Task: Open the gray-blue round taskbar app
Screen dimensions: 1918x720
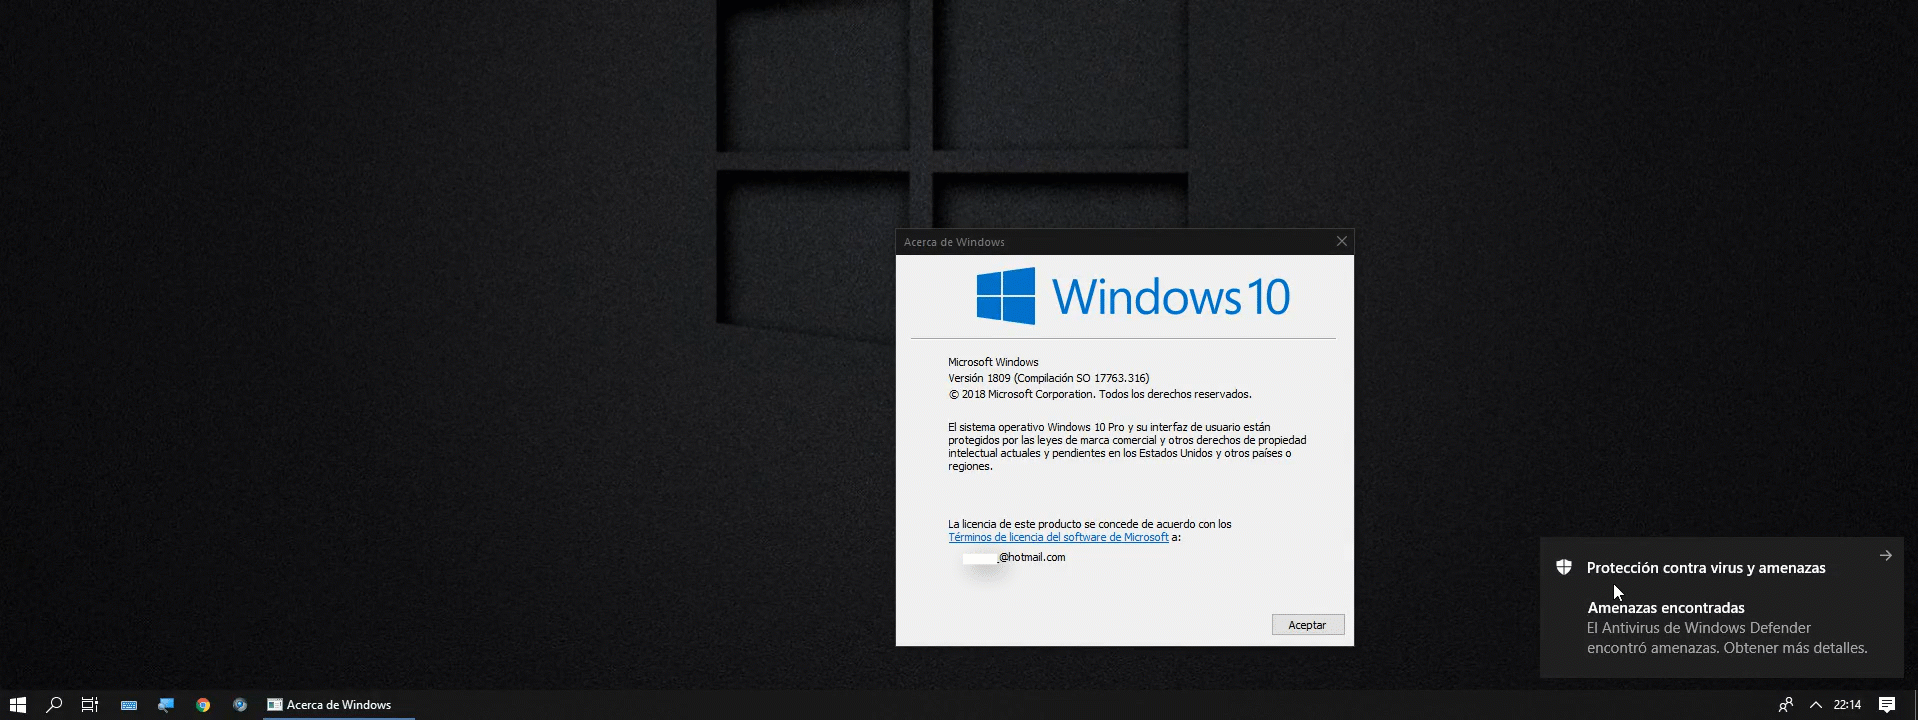Action: point(240,705)
